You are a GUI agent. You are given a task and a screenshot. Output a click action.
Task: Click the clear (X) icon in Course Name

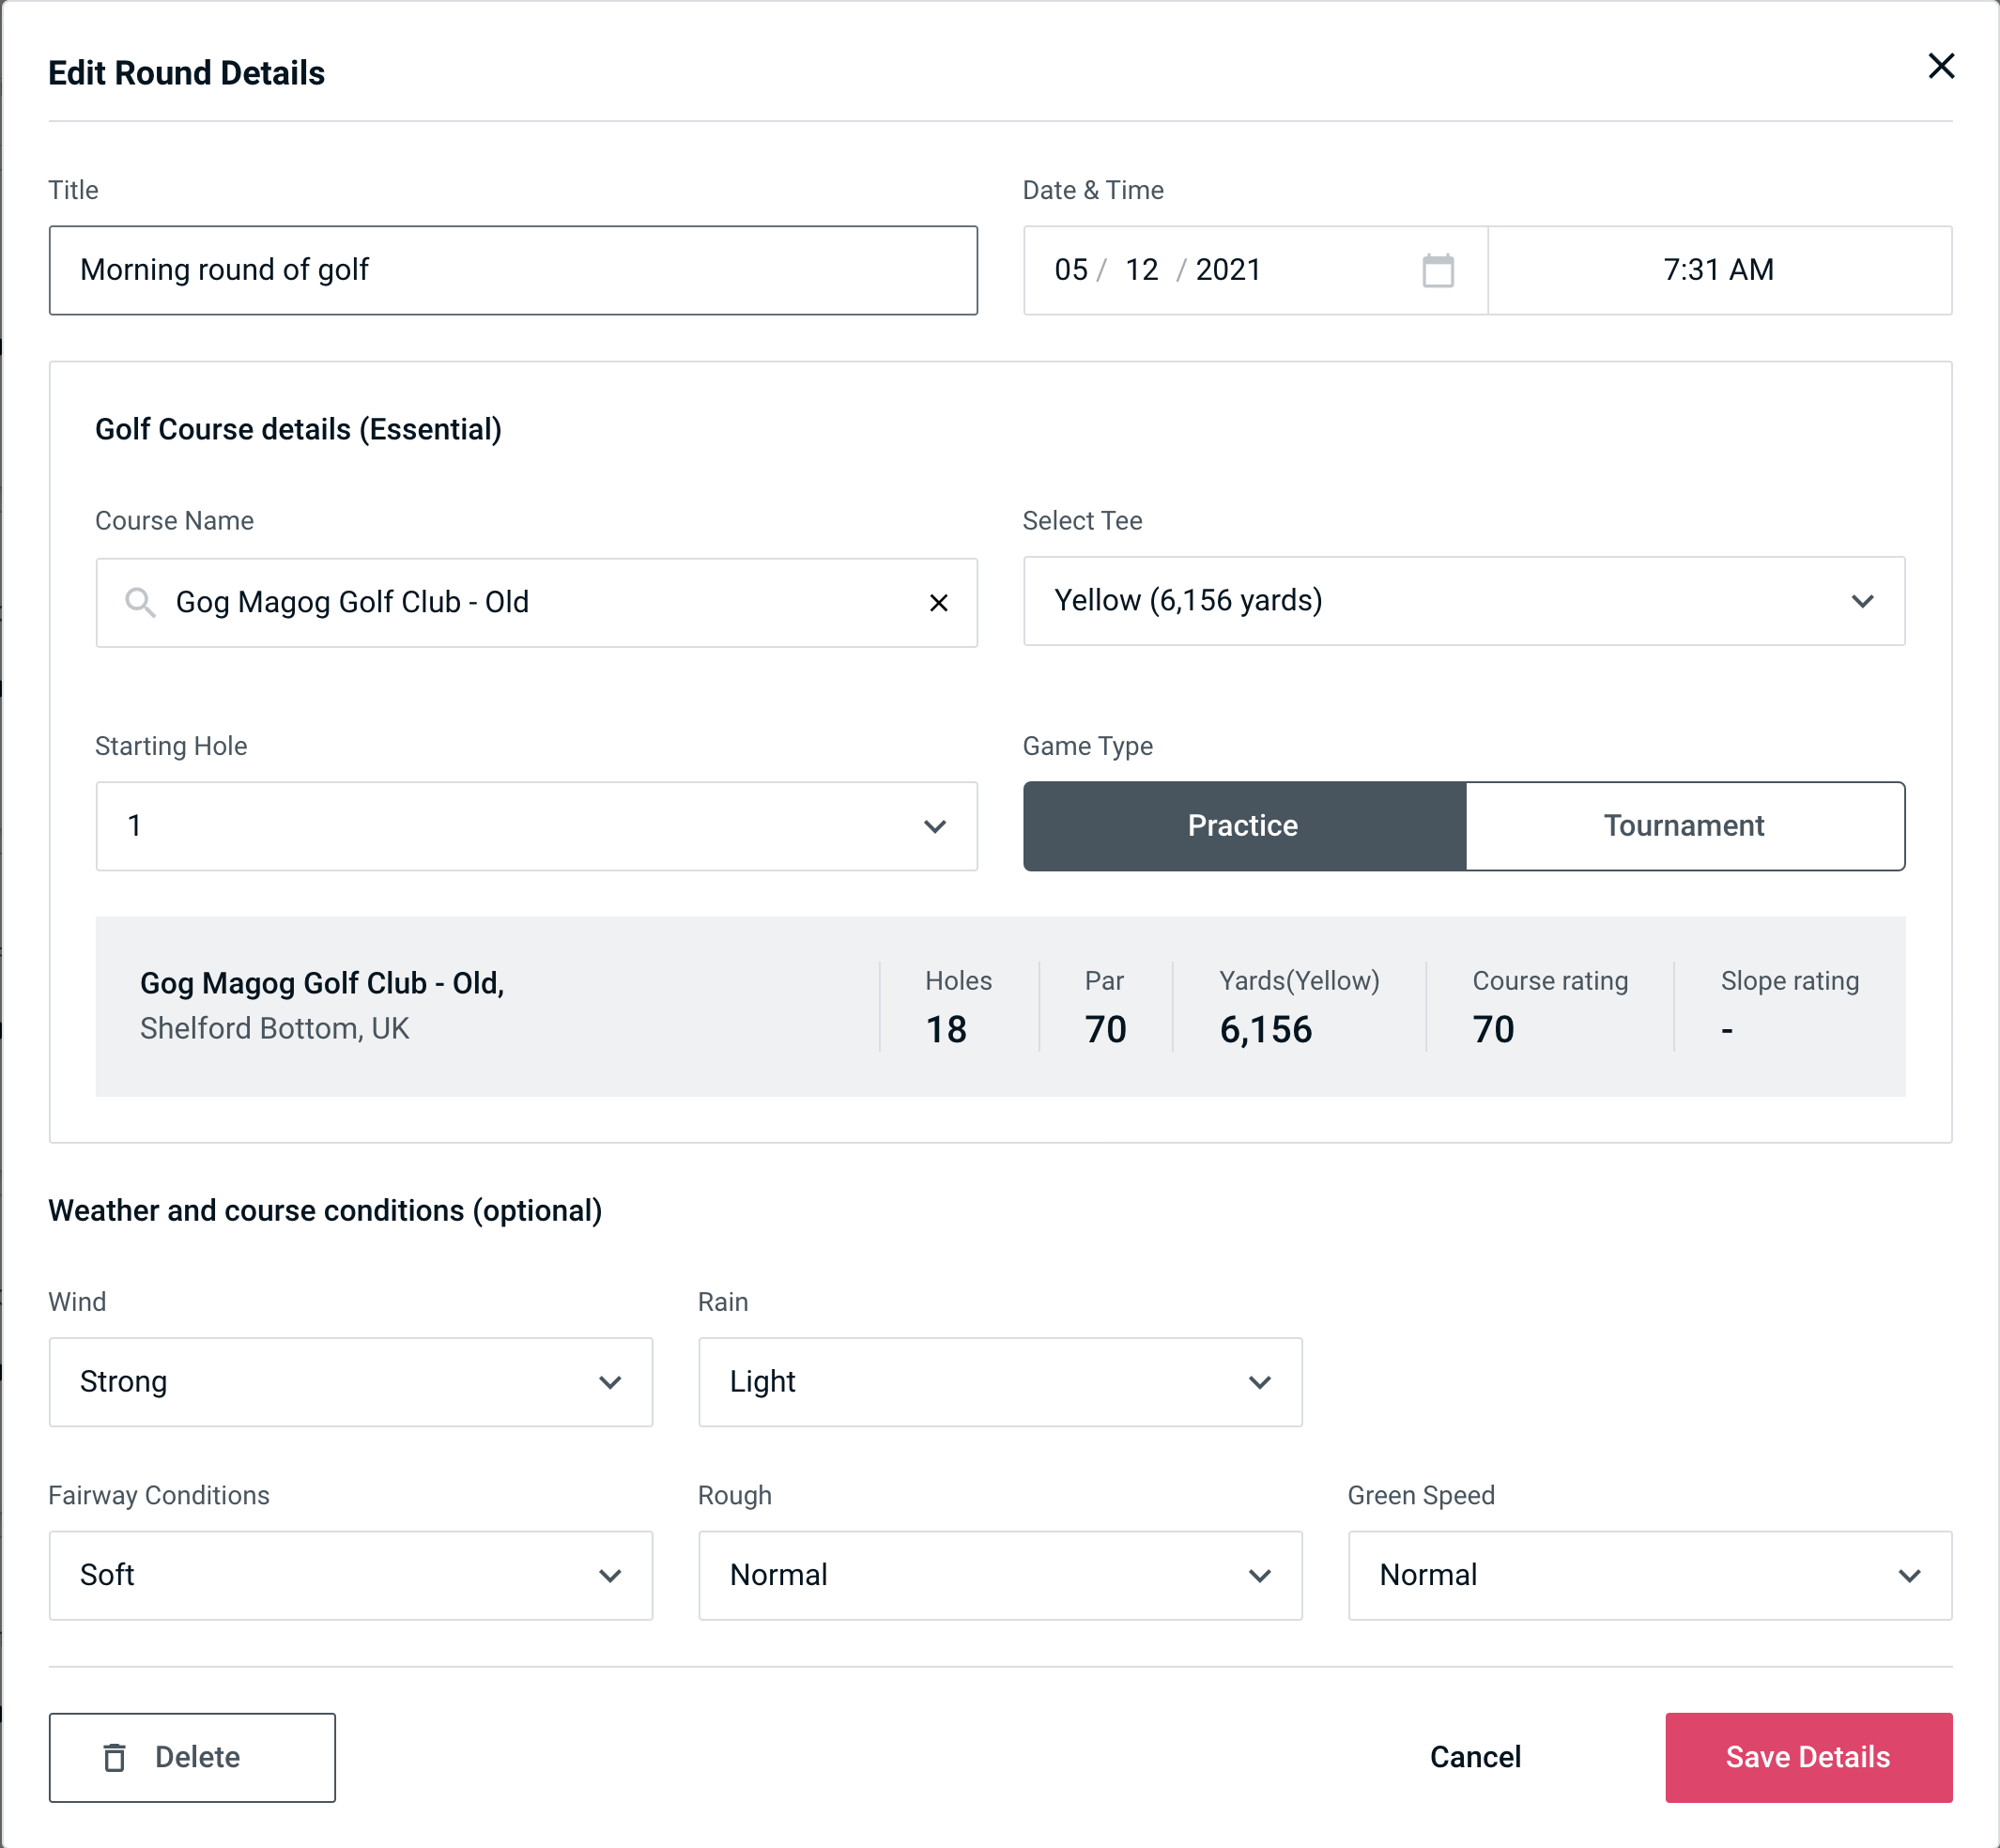click(941, 601)
